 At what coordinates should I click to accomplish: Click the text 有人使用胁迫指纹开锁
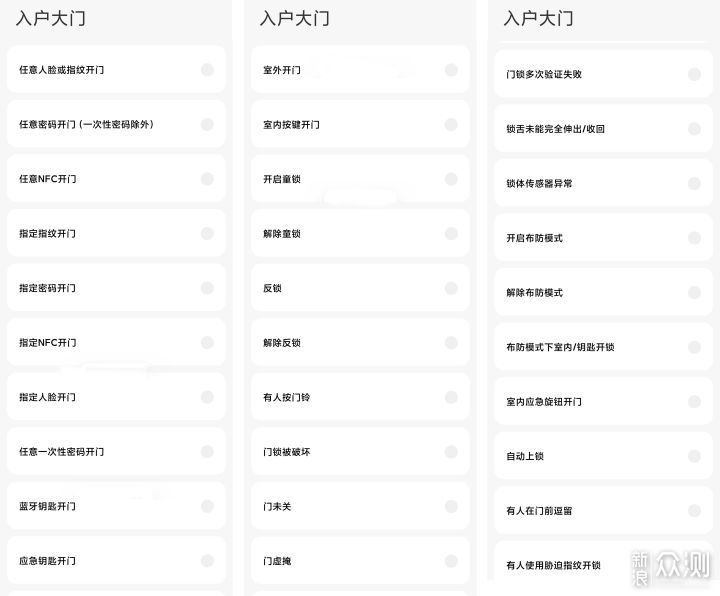point(553,565)
